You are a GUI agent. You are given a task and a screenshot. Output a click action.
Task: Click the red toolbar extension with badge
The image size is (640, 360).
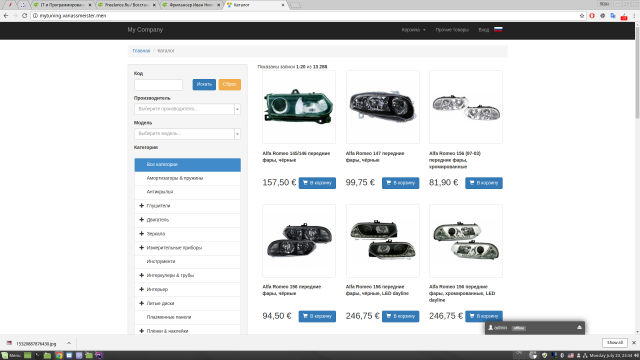click(624, 16)
